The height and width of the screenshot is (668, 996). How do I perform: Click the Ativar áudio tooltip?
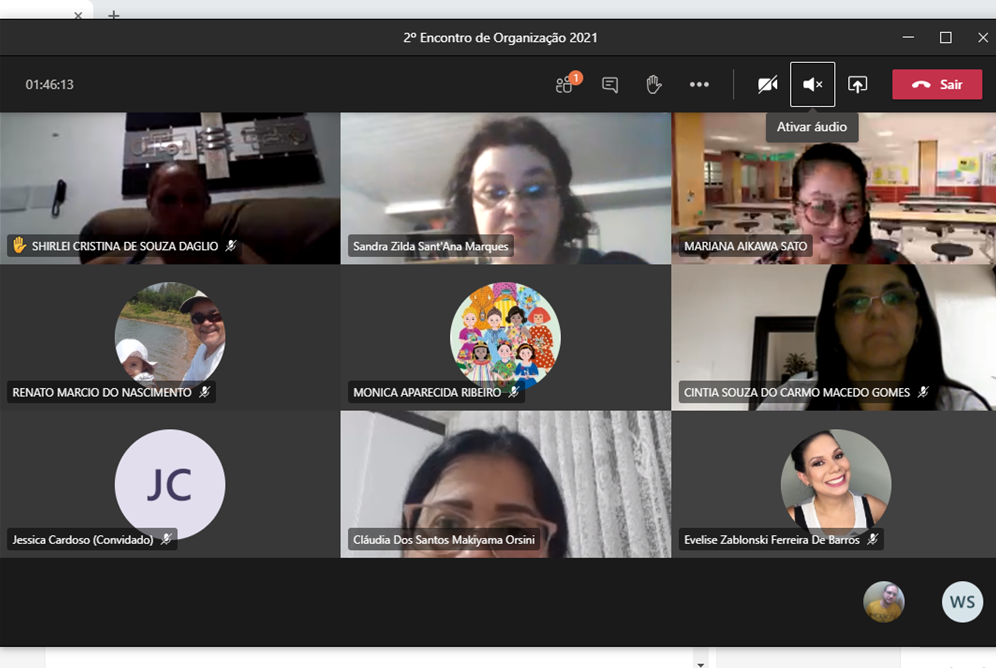pos(812,127)
